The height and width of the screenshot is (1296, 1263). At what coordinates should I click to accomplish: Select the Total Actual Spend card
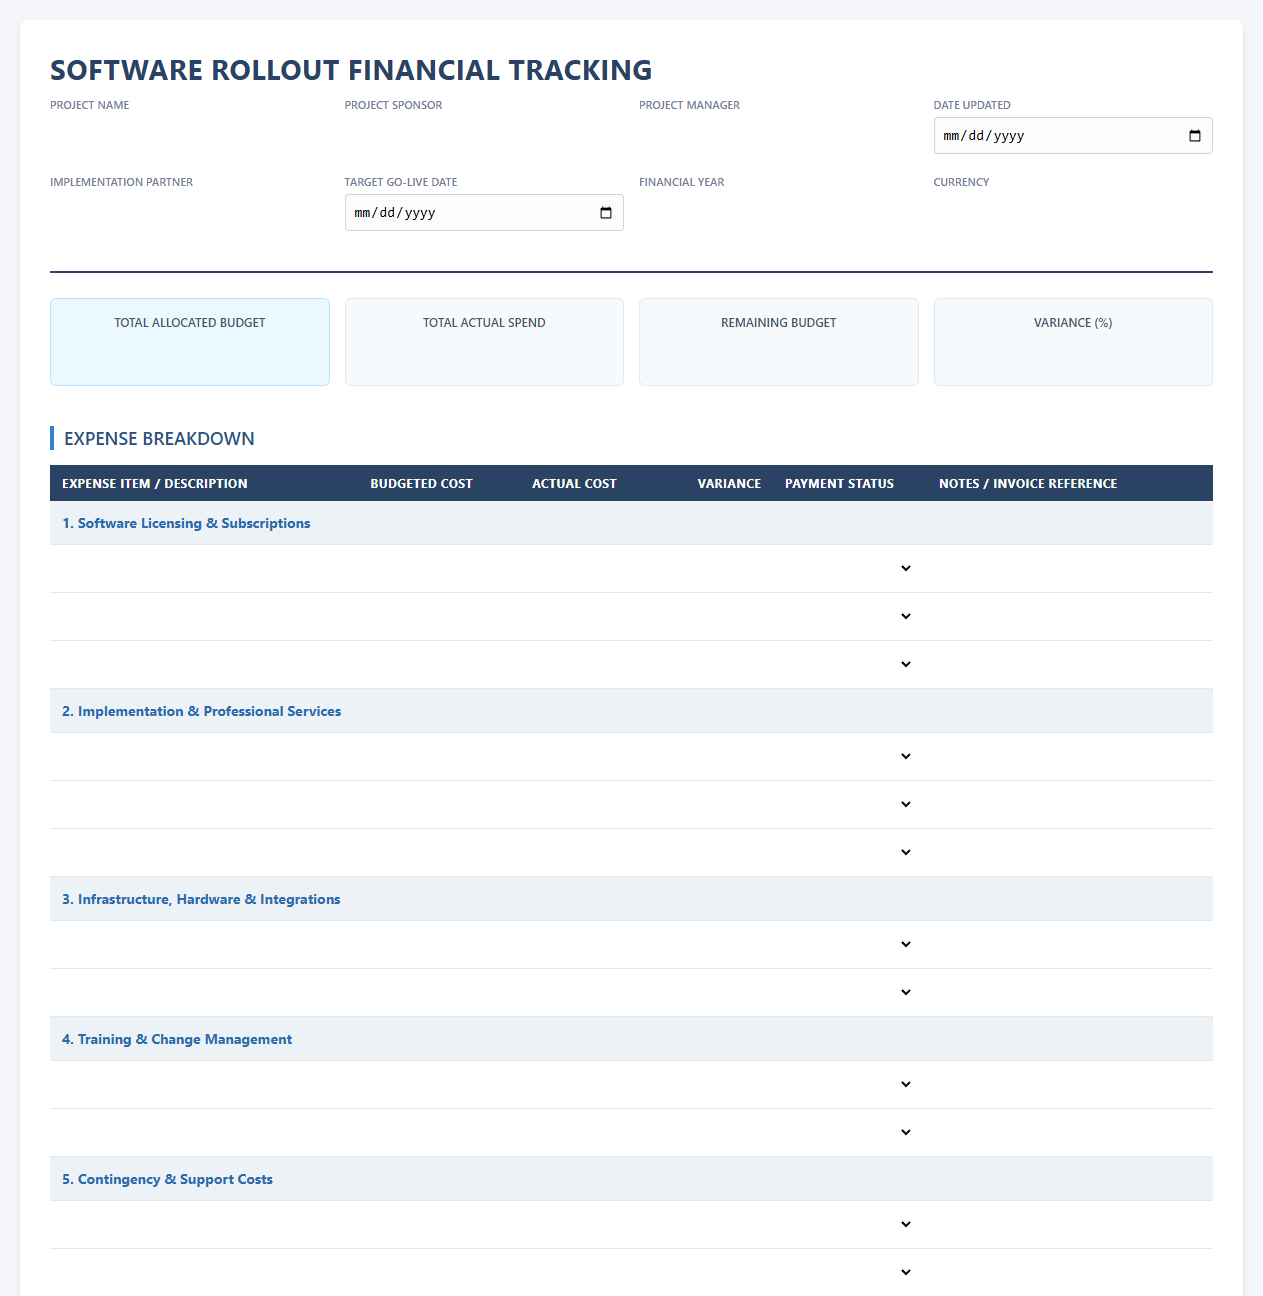pyautogui.click(x=484, y=342)
